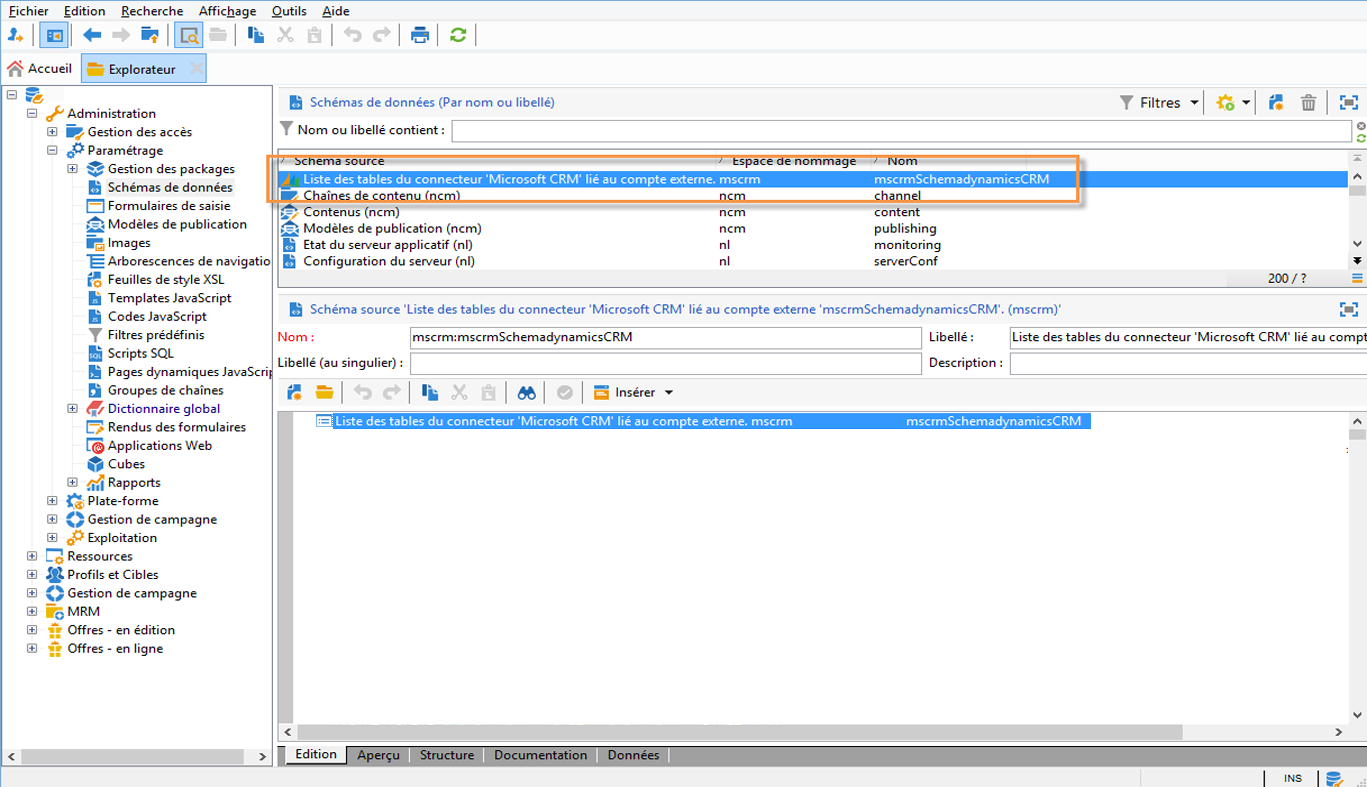The image size is (1367, 787).
Task: Maximize the schema detail panel
Action: pyautogui.click(x=1348, y=310)
